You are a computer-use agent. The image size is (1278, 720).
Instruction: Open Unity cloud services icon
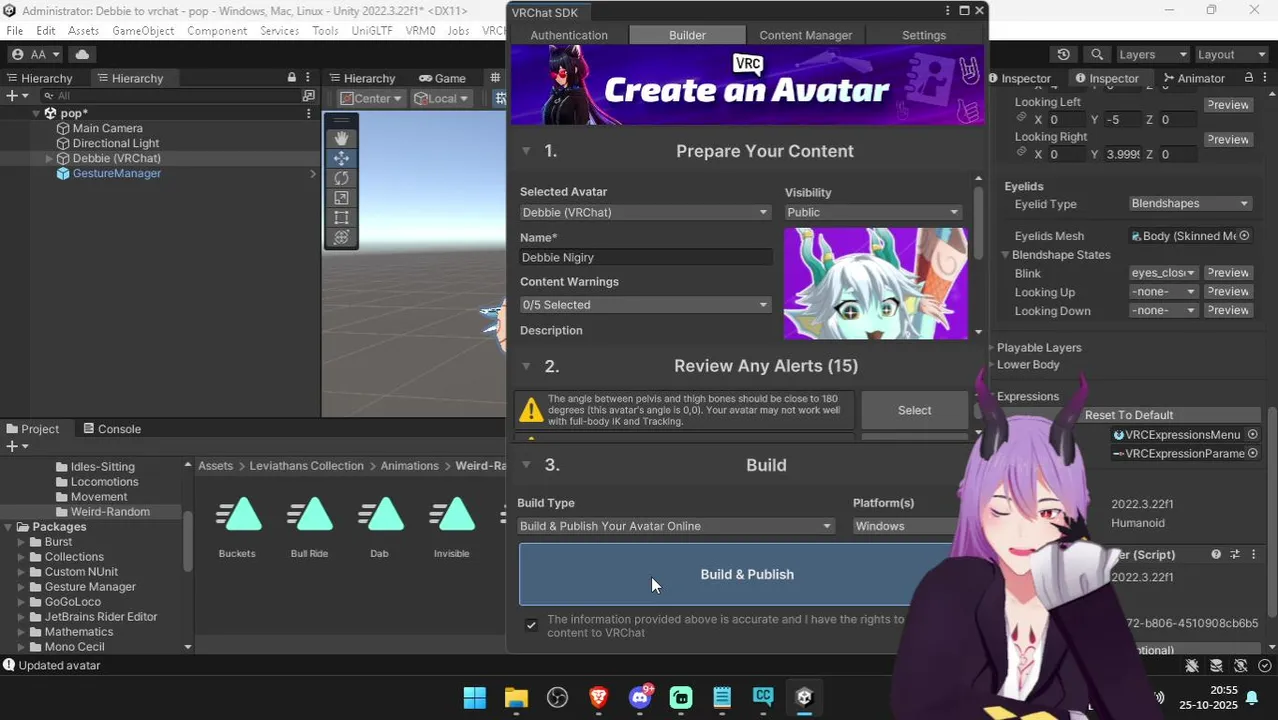click(x=82, y=54)
